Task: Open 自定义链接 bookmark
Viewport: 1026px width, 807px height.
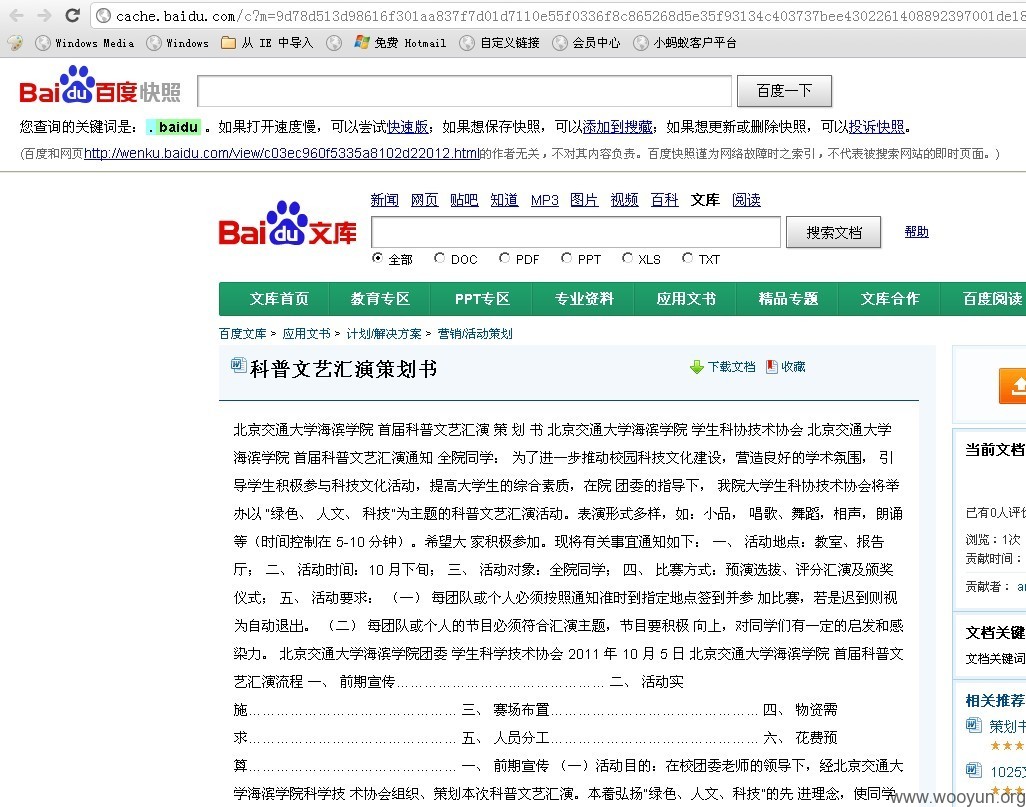Action: click(x=500, y=43)
